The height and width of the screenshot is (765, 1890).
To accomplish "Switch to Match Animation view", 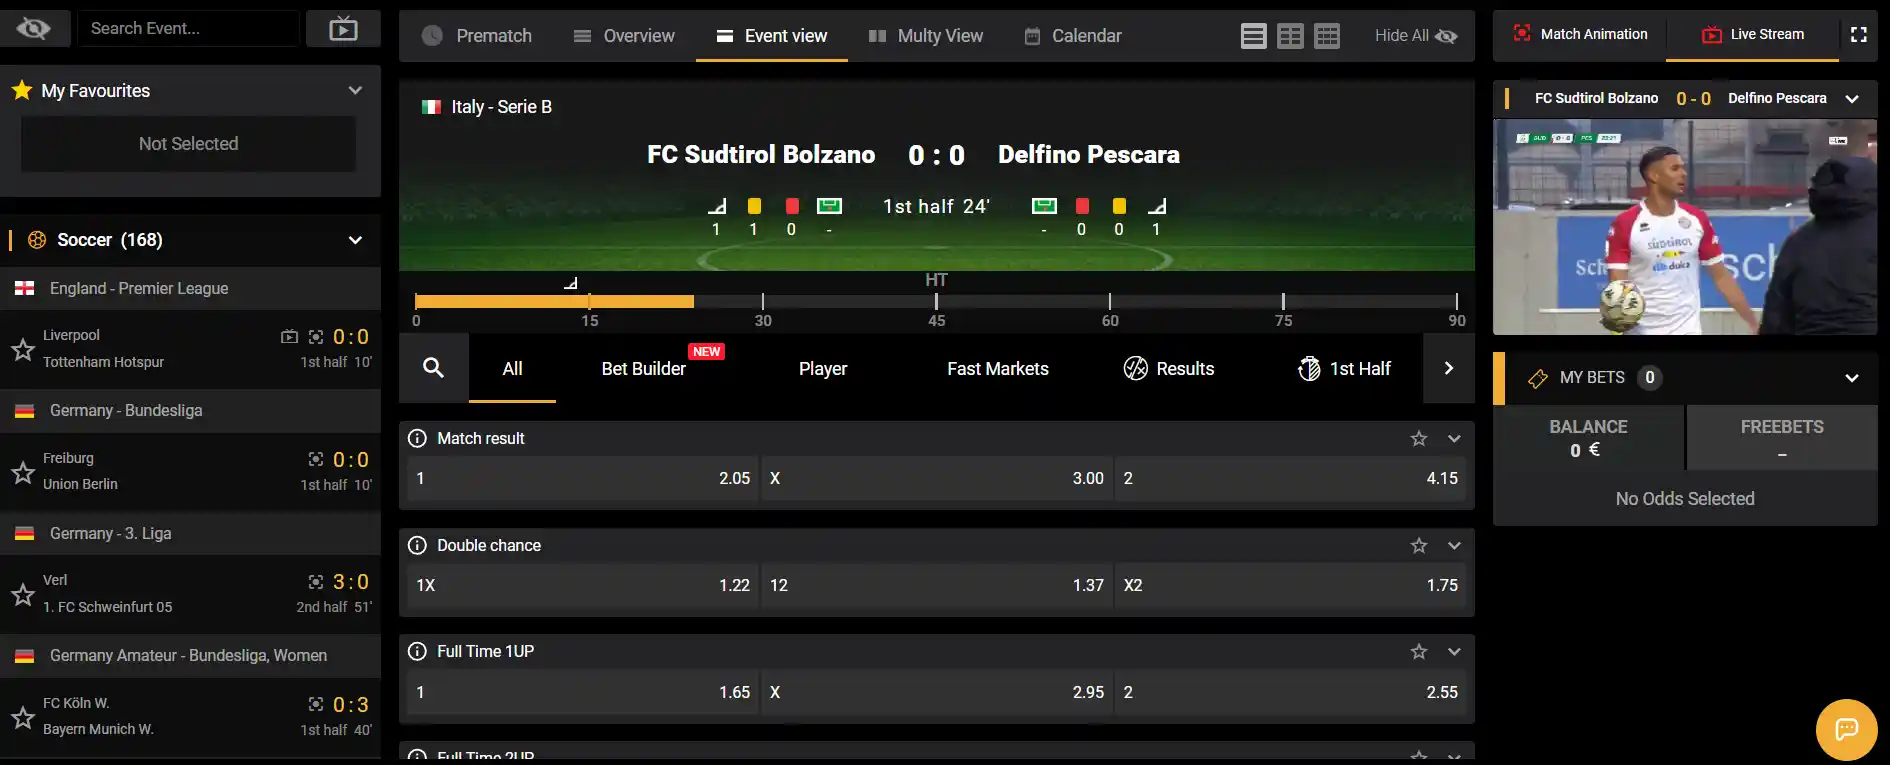I will (1580, 34).
